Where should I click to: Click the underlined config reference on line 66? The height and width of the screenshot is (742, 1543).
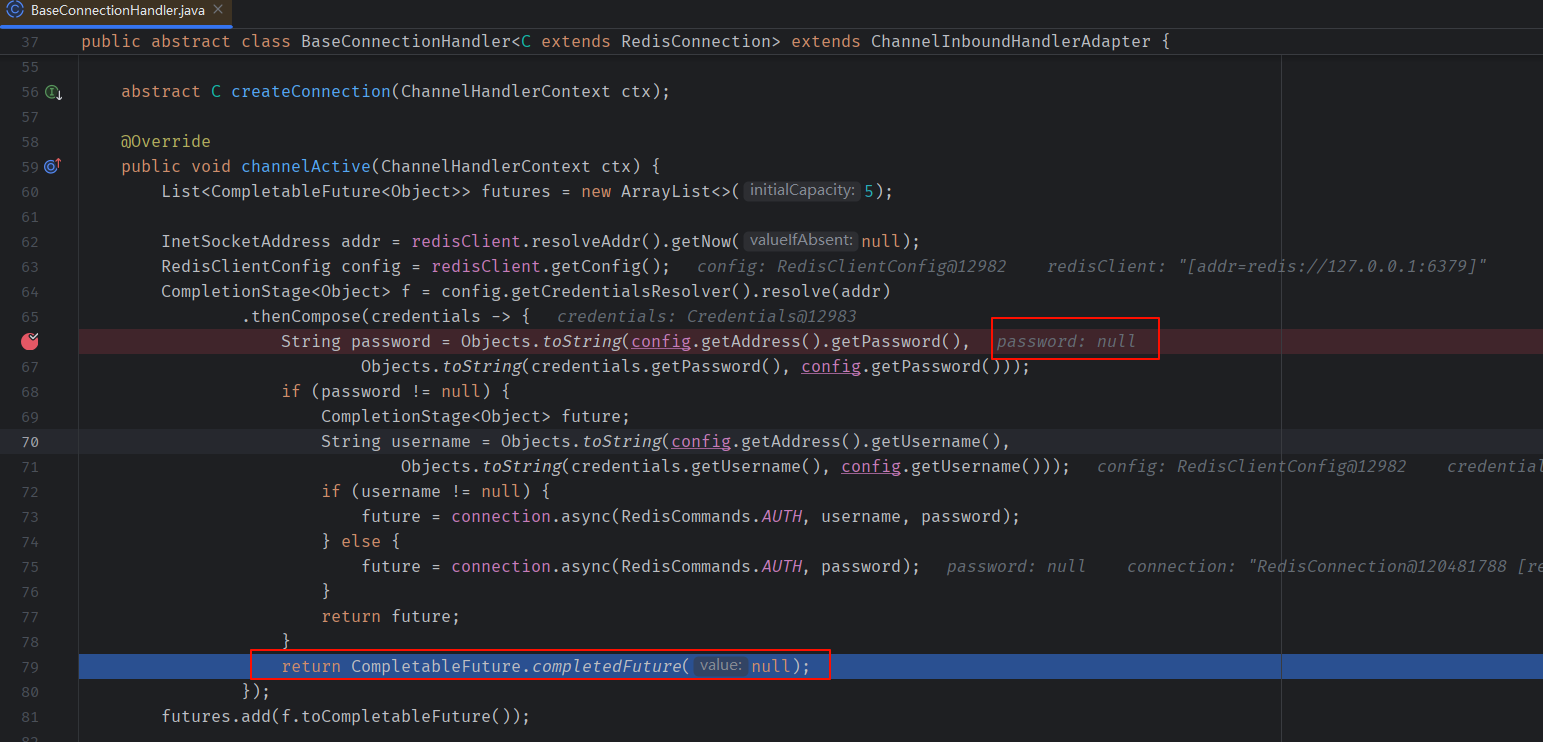click(660, 341)
